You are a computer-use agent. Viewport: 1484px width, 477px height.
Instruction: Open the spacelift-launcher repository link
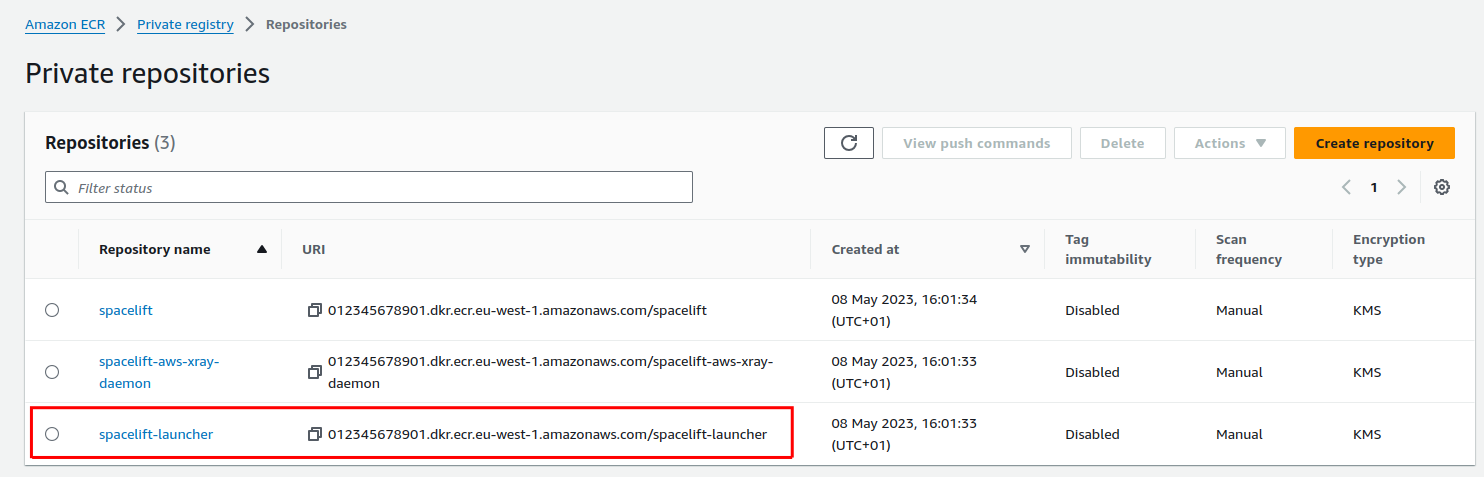pos(156,434)
